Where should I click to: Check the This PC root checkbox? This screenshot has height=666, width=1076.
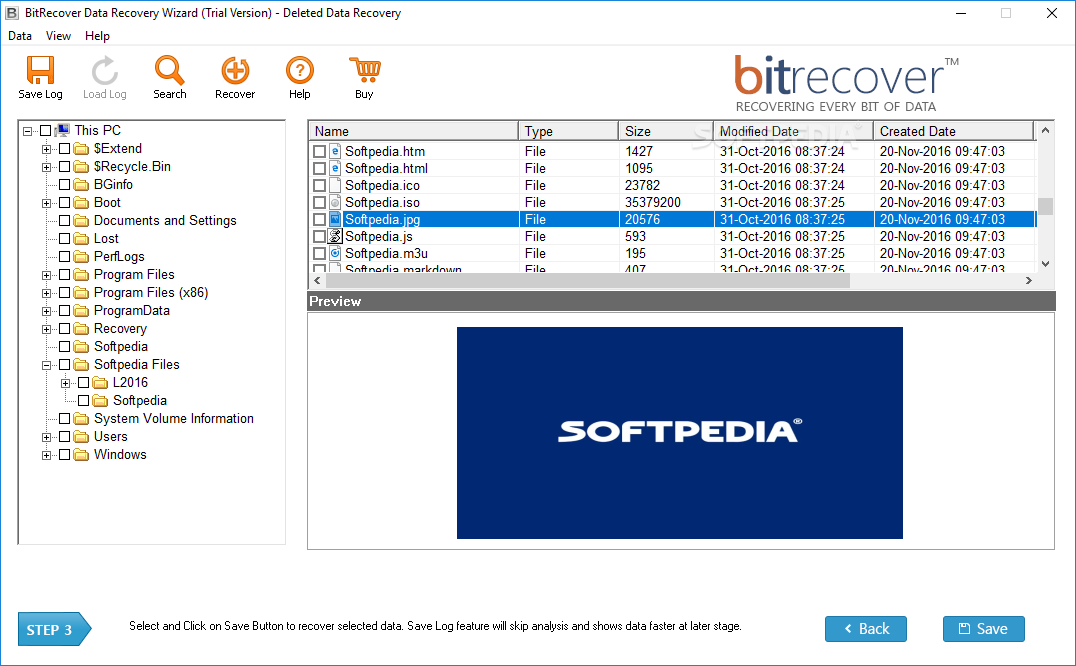pyautogui.click(x=45, y=130)
